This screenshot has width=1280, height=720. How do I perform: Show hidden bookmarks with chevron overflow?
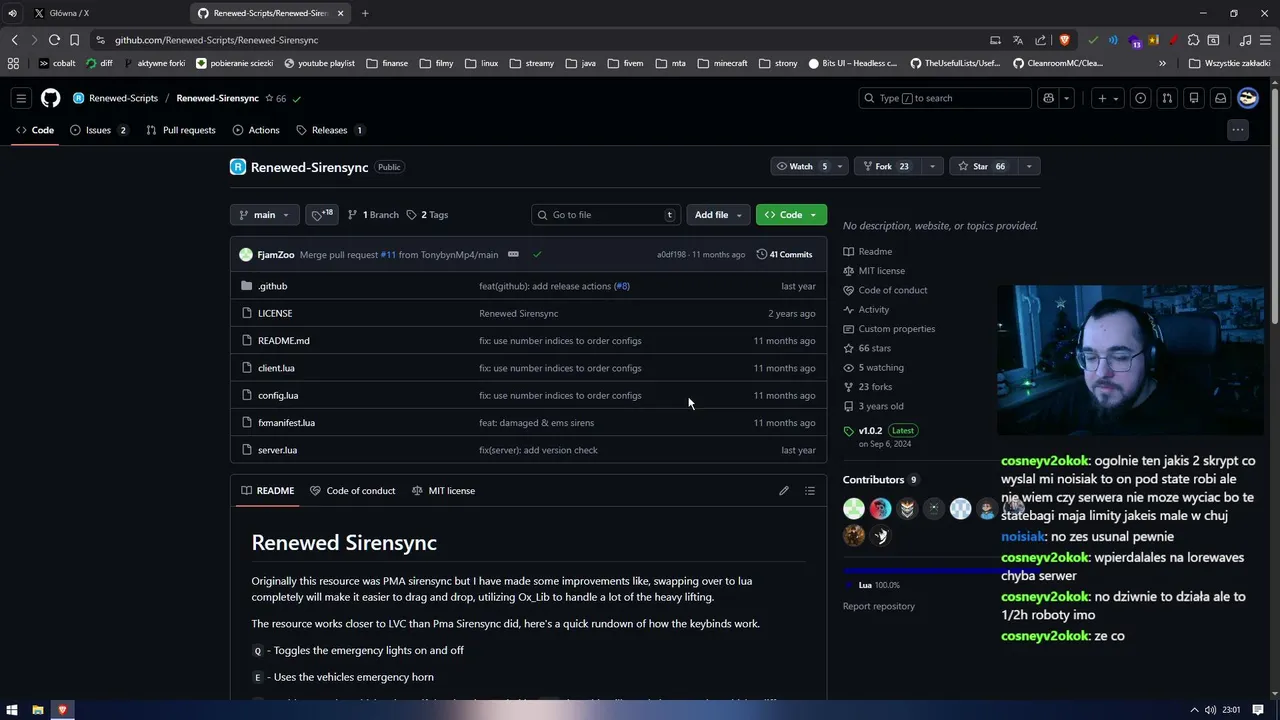pyautogui.click(x=1162, y=63)
